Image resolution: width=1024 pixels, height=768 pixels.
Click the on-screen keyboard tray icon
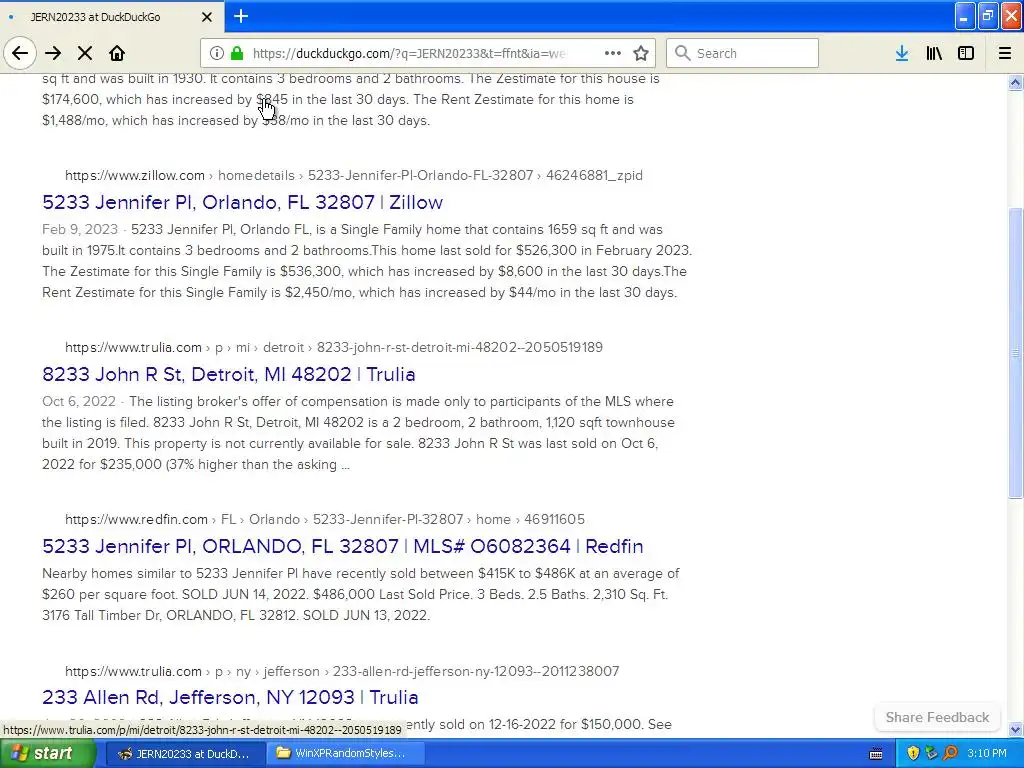[876, 754]
